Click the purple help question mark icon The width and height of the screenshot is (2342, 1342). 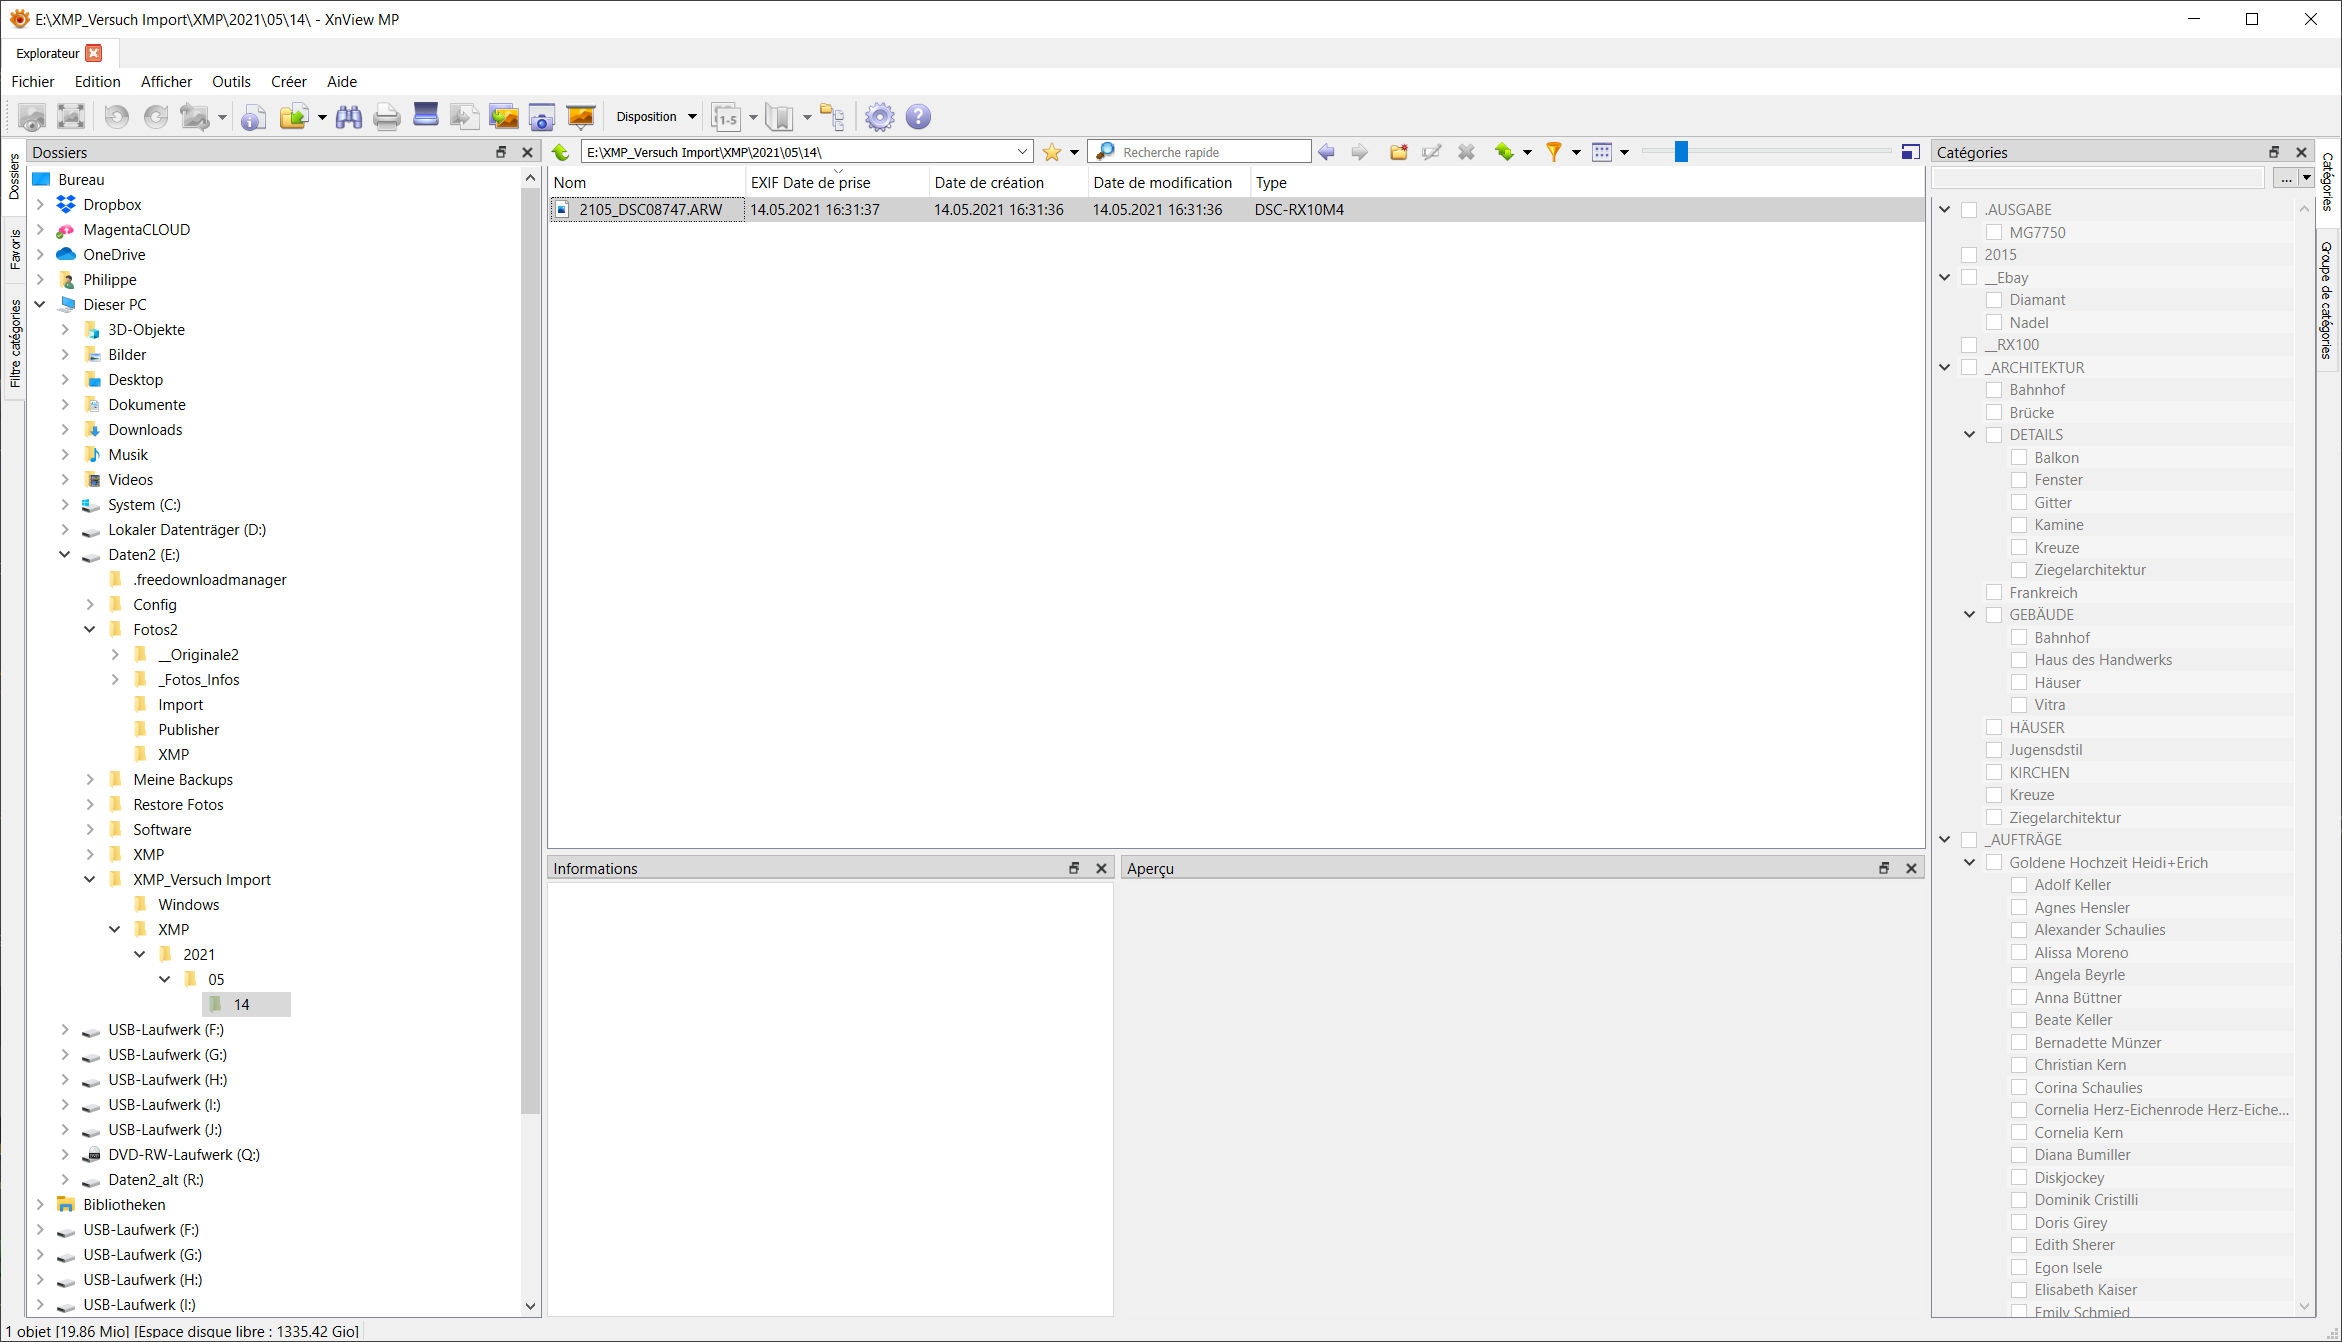point(917,117)
